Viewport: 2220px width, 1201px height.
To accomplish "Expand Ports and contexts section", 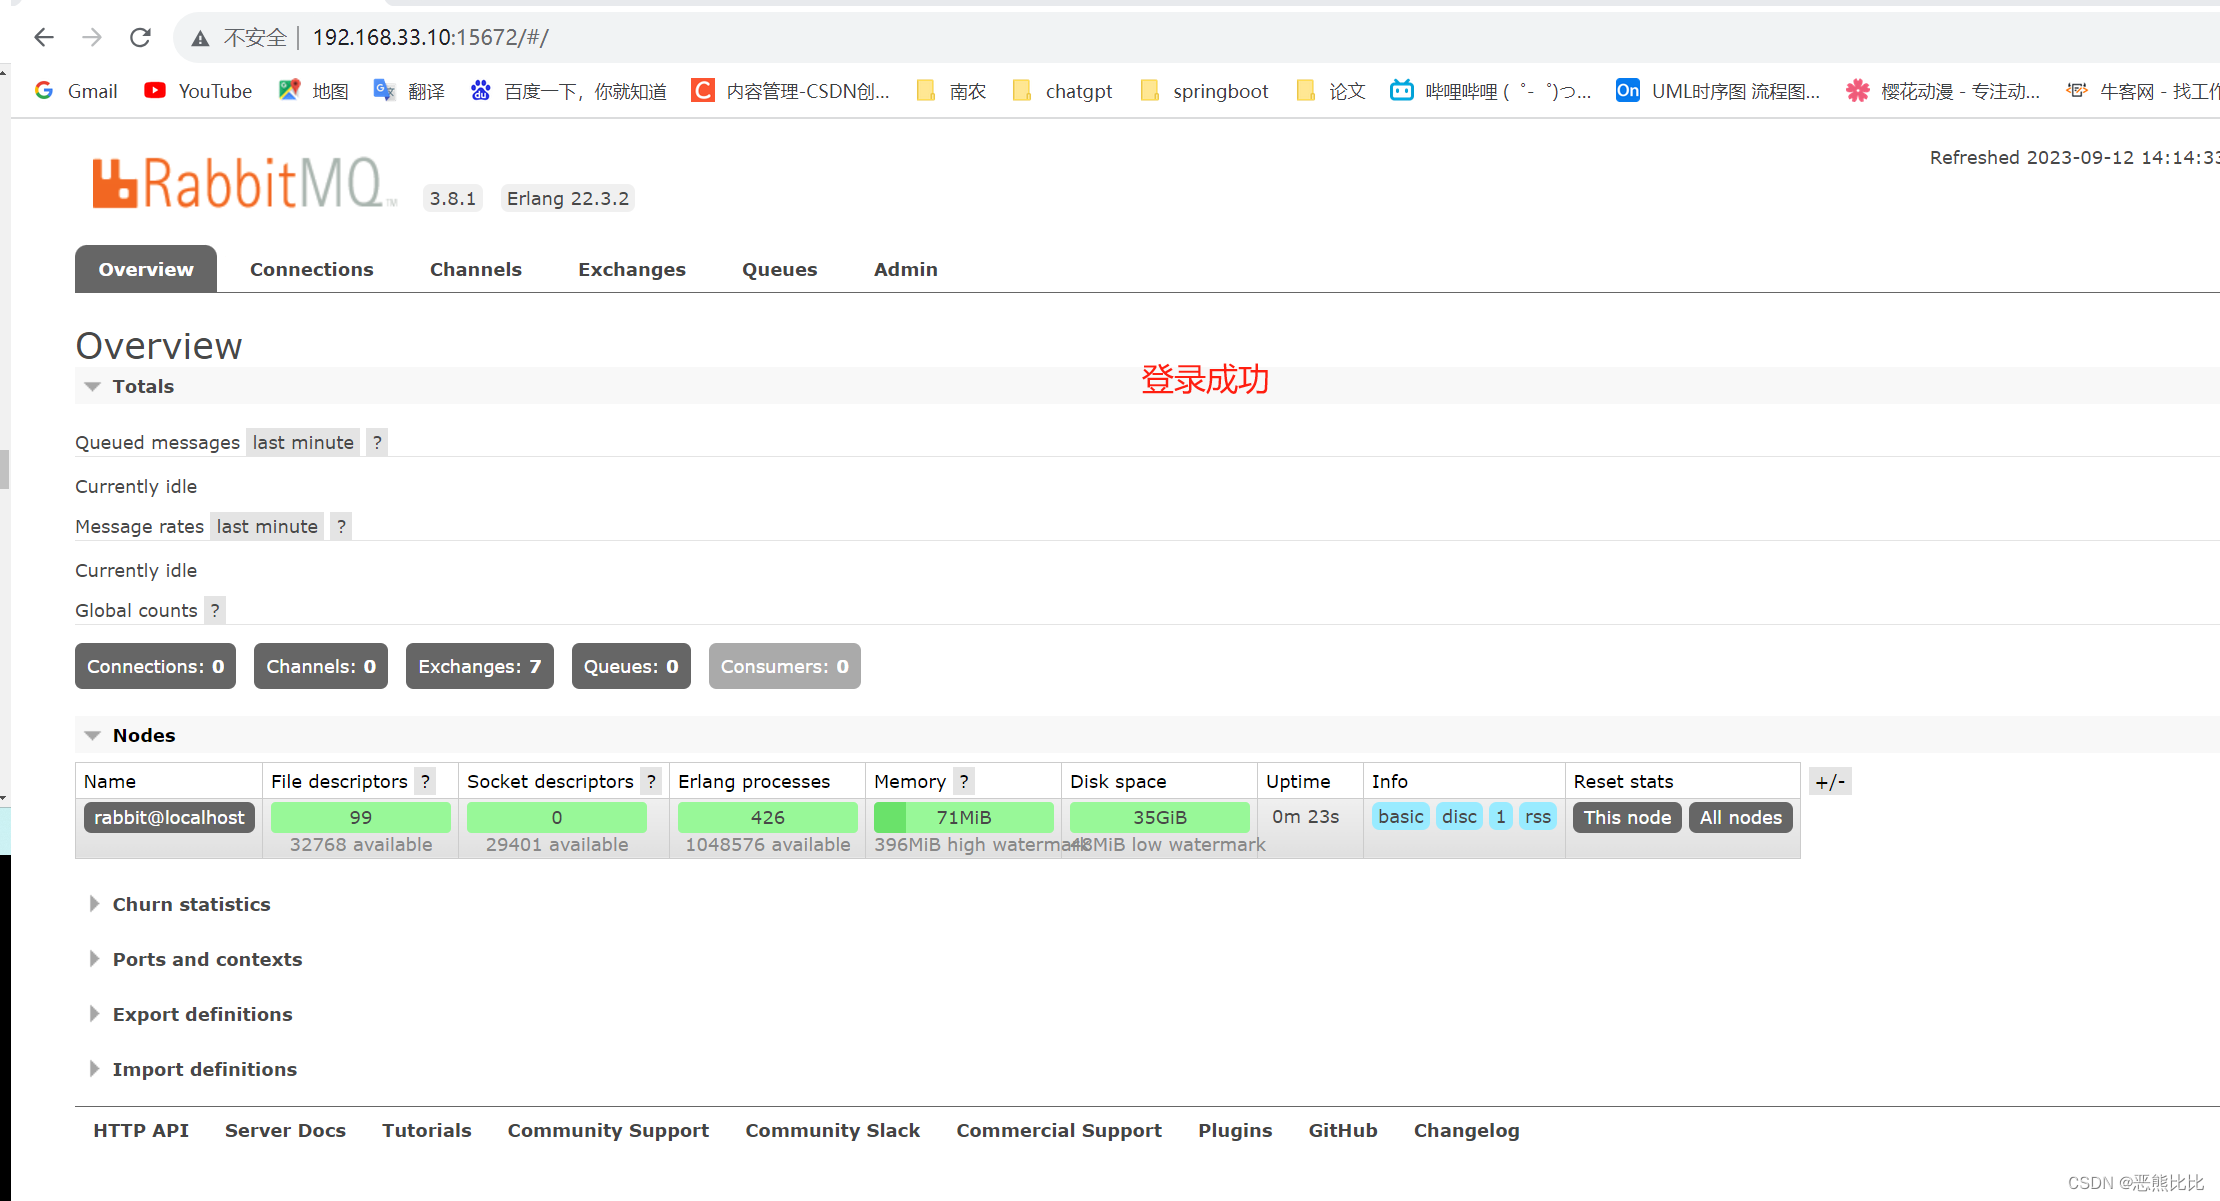I will pyautogui.click(x=196, y=959).
